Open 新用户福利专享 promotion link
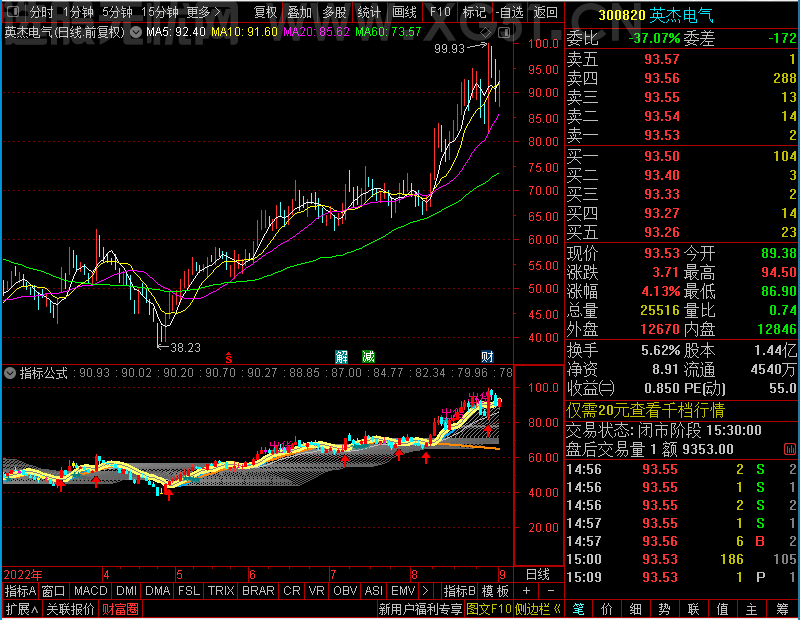 (420, 609)
